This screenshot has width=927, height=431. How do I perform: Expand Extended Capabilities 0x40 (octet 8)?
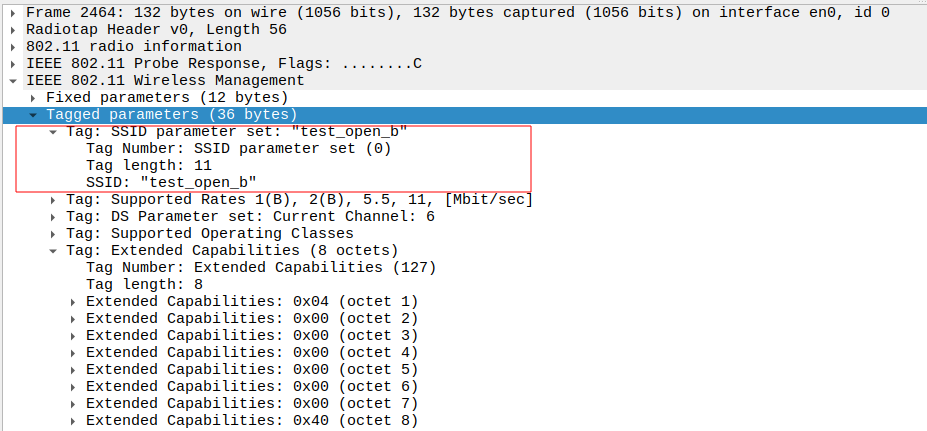(73, 421)
